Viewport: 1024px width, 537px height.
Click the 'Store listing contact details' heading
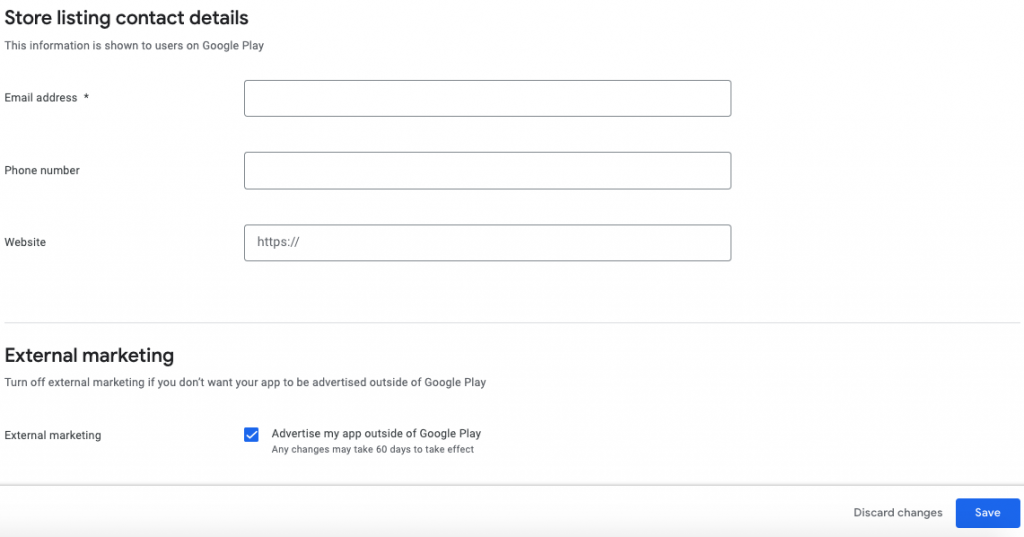[x=126, y=18]
